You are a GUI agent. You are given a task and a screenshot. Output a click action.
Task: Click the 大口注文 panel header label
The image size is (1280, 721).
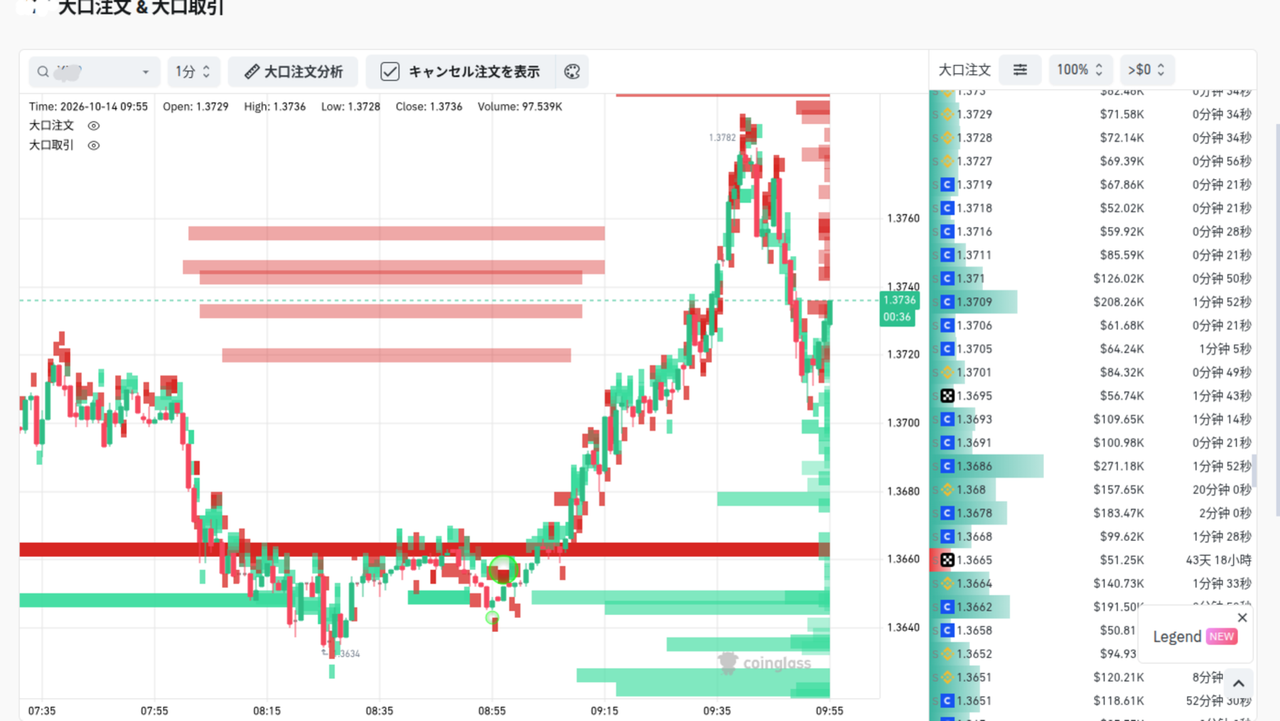964,70
